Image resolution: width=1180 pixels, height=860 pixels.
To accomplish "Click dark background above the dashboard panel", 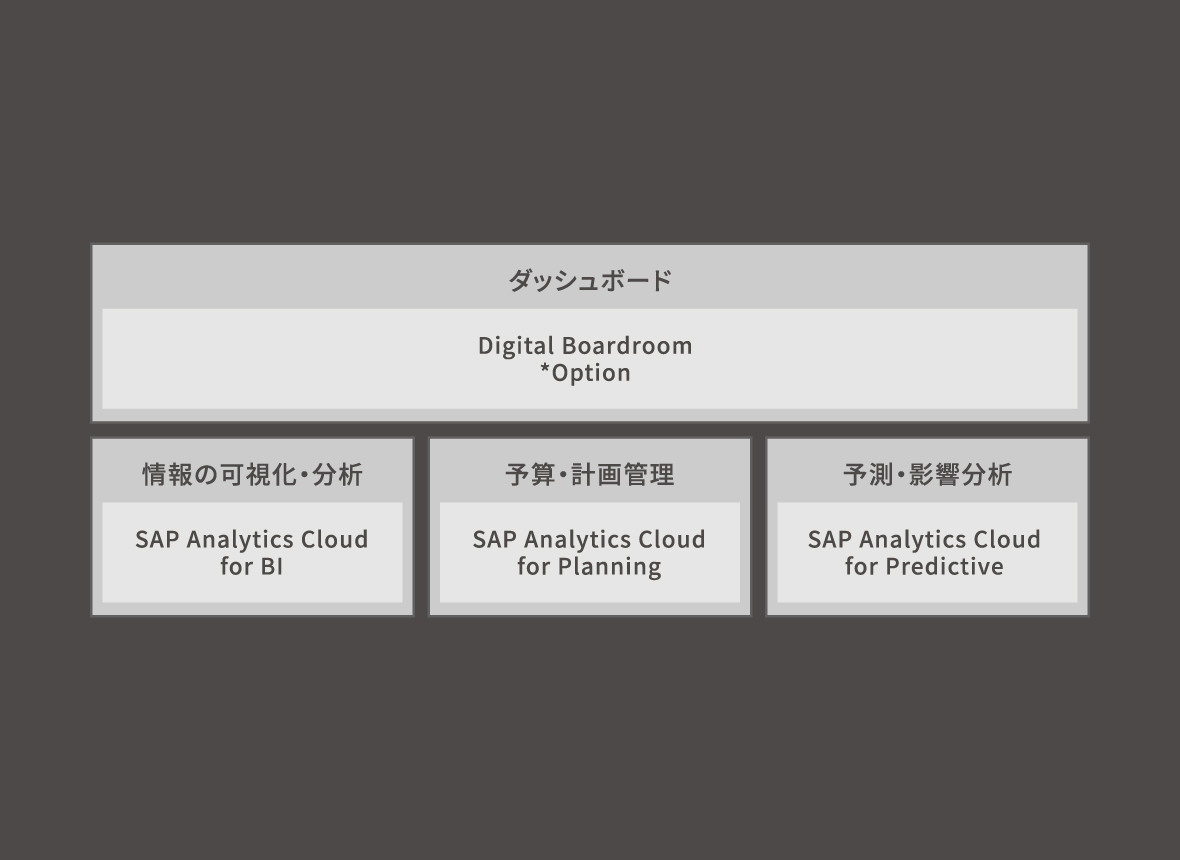I will click(589, 120).
